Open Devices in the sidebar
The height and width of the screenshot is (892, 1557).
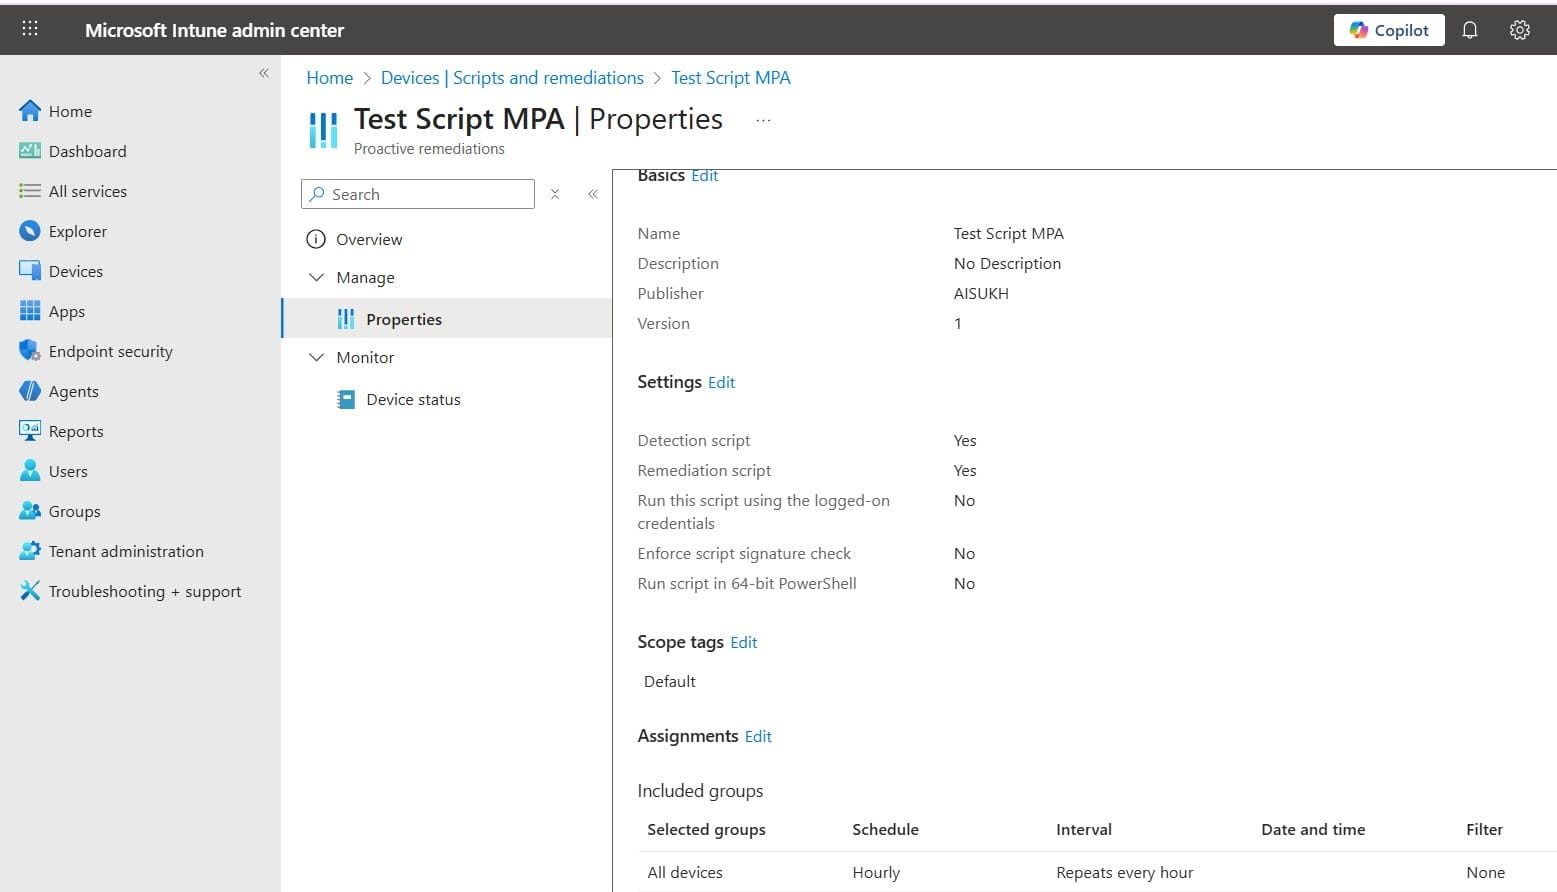pyautogui.click(x=76, y=271)
